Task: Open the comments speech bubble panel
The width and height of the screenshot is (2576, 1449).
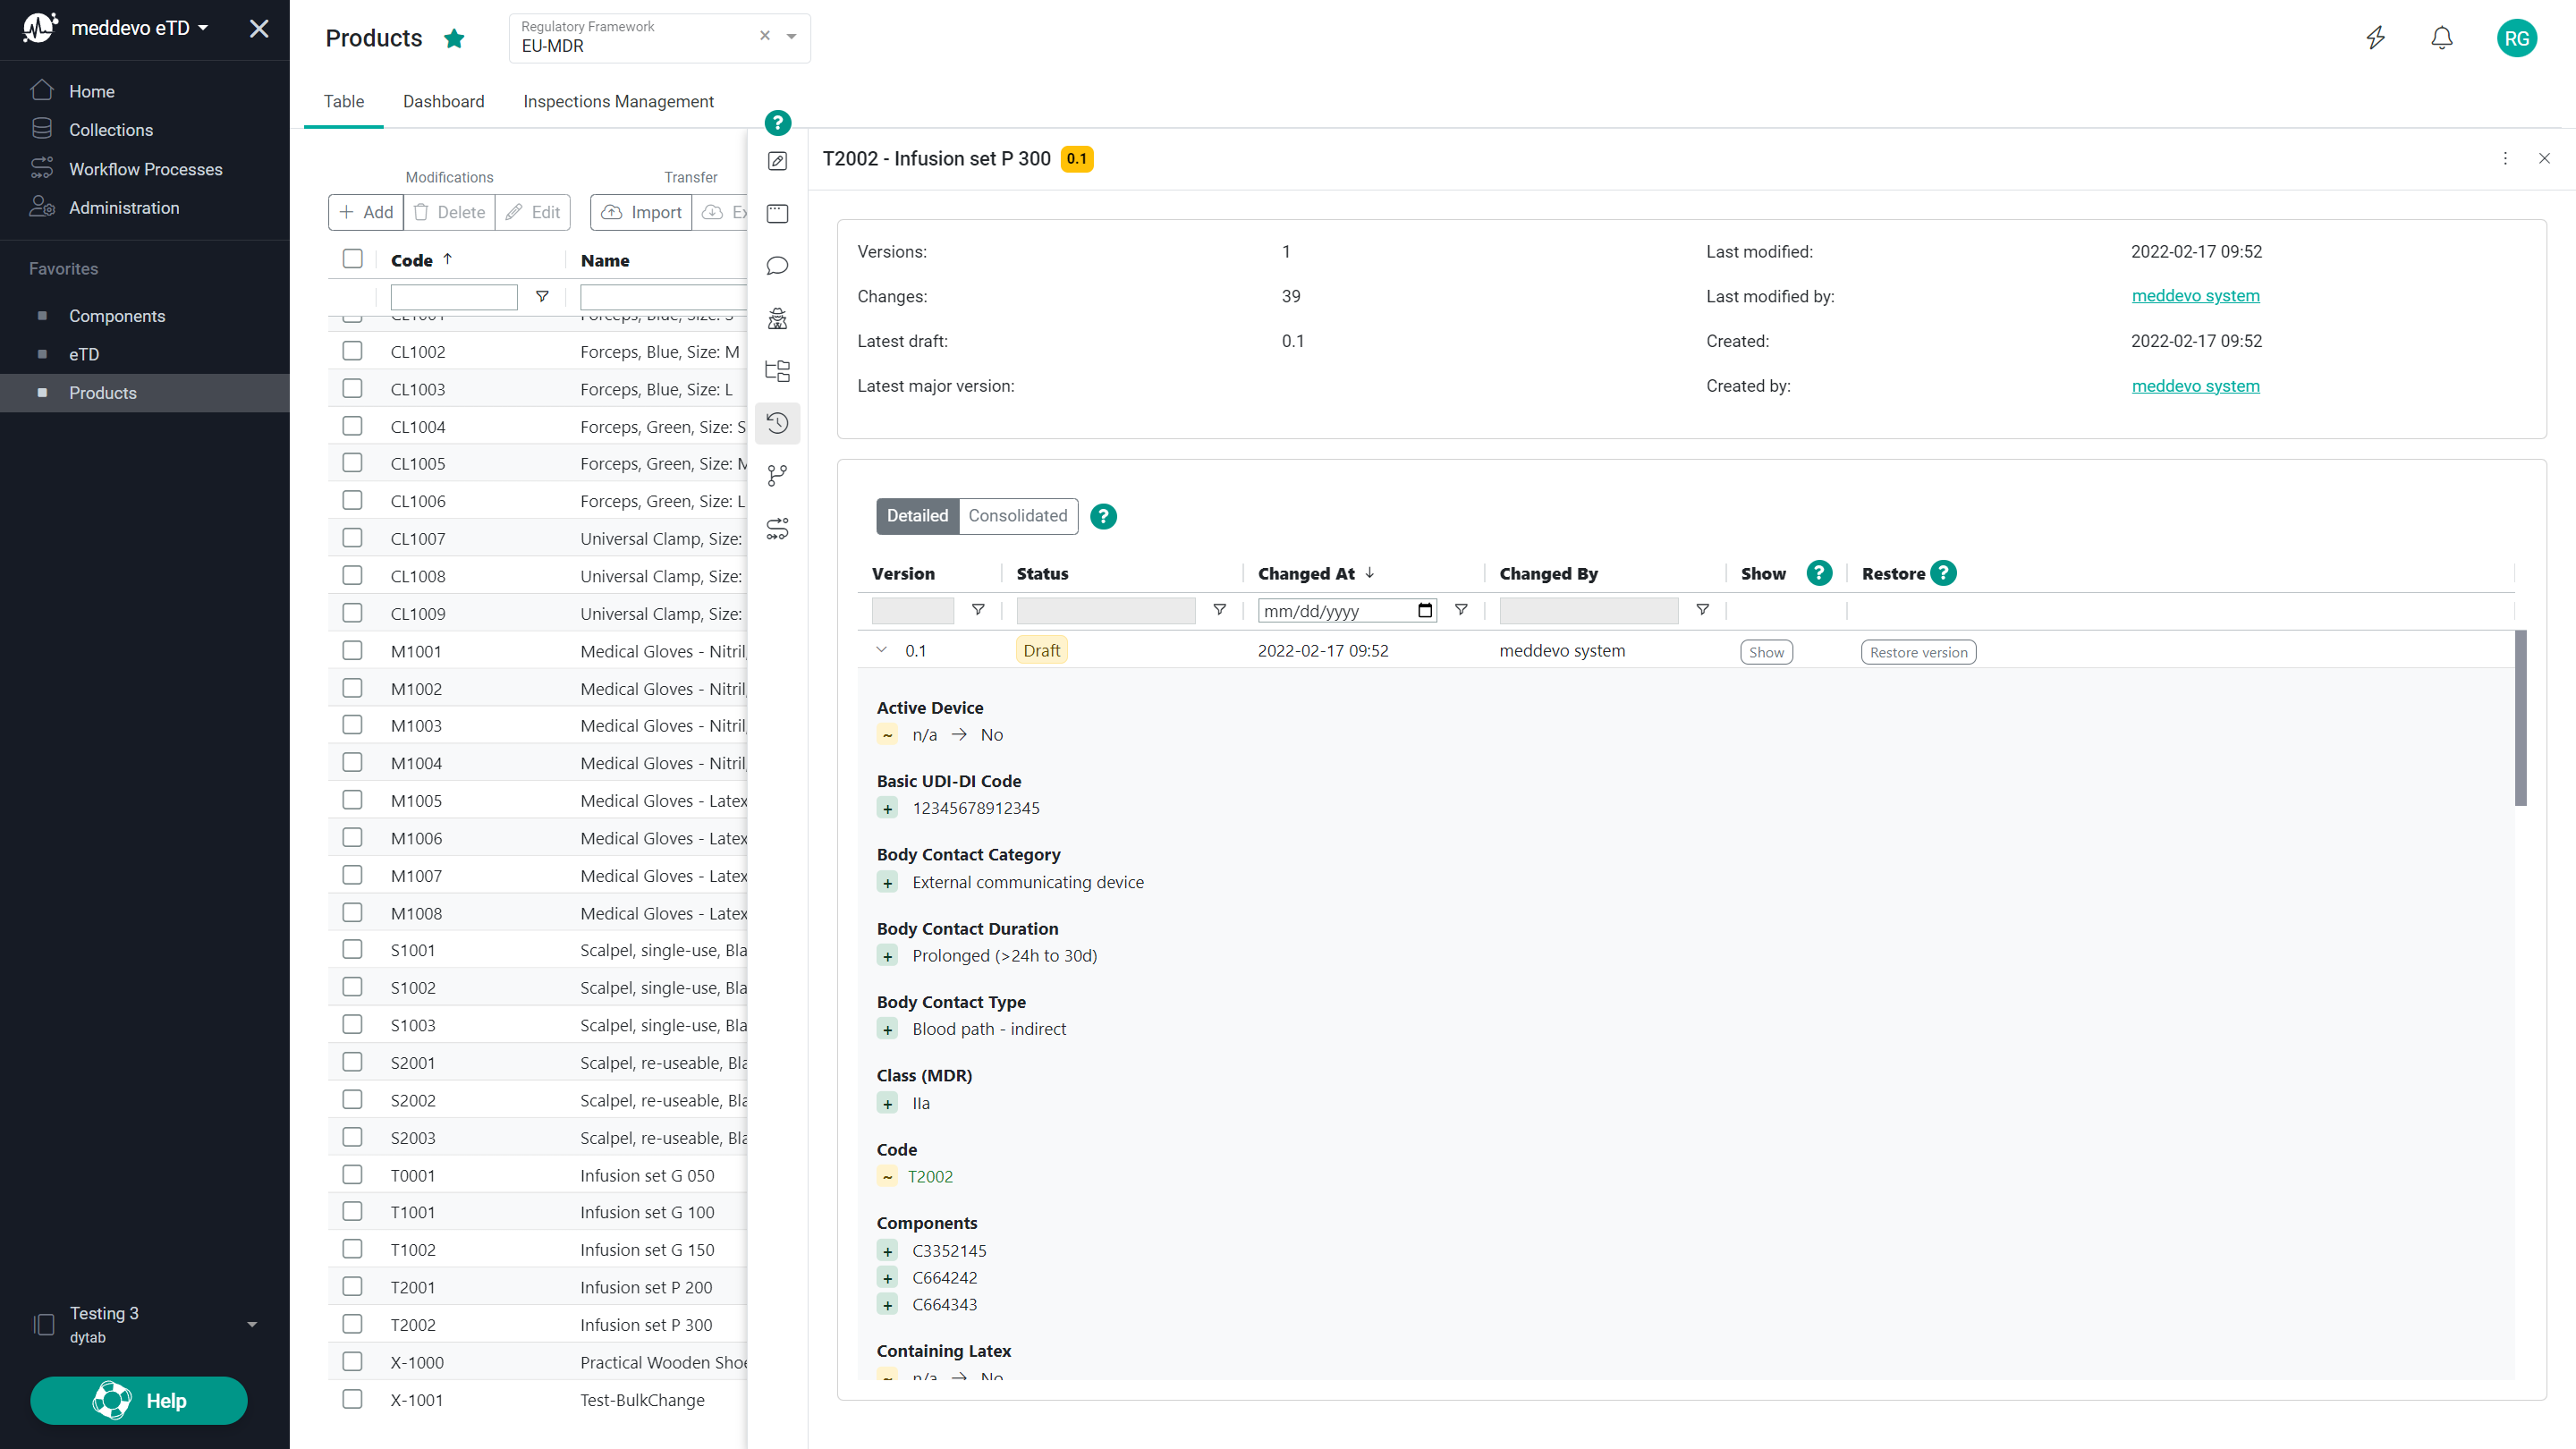Action: [777, 265]
